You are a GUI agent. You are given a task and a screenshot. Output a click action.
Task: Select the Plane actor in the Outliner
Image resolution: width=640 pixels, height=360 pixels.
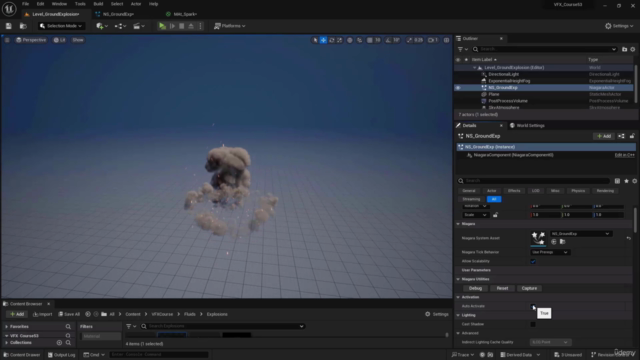pos(493,94)
